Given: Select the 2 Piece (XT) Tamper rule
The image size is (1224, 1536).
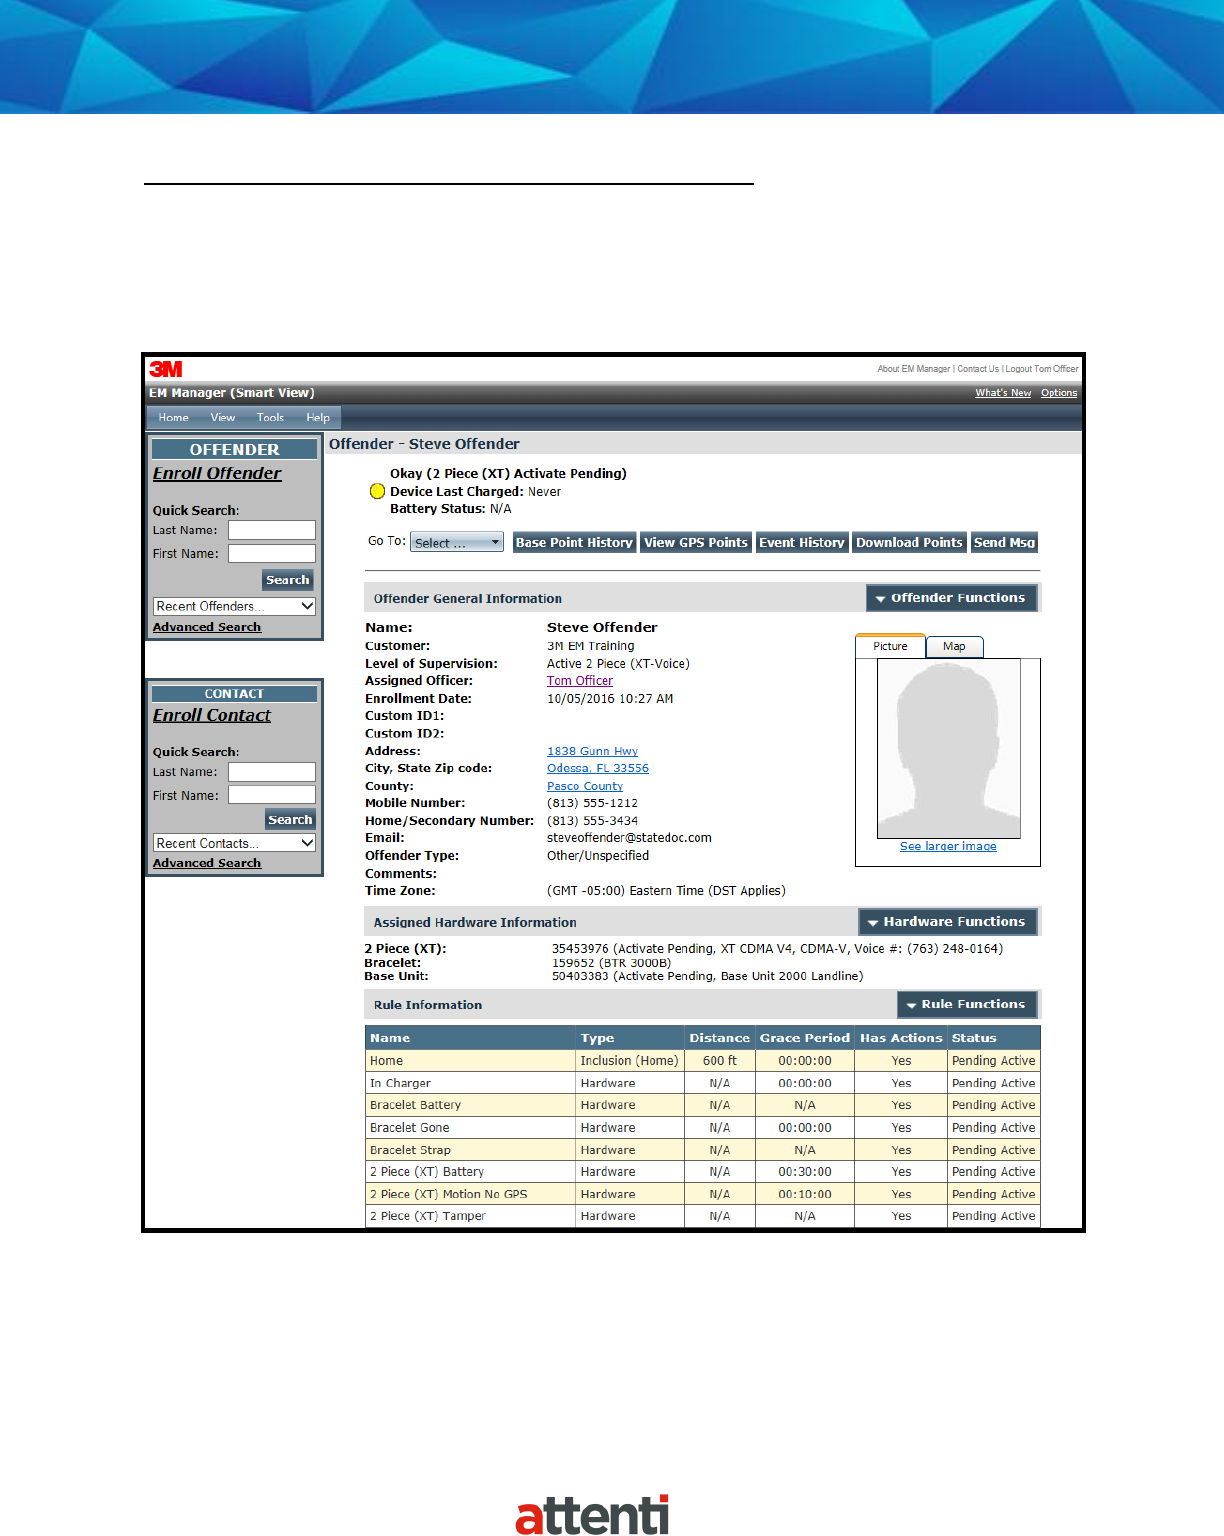Looking at the screenshot, I should tap(427, 1216).
